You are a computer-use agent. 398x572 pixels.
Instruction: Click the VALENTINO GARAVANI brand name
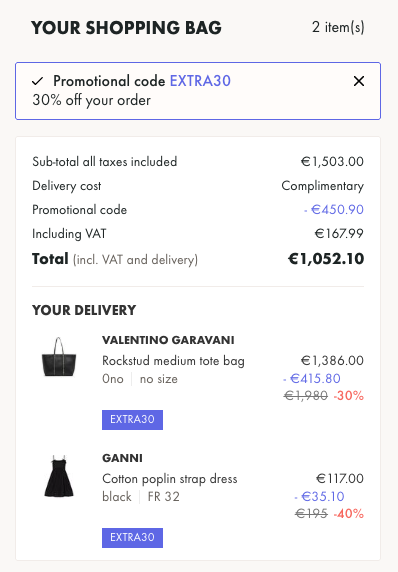coord(168,340)
